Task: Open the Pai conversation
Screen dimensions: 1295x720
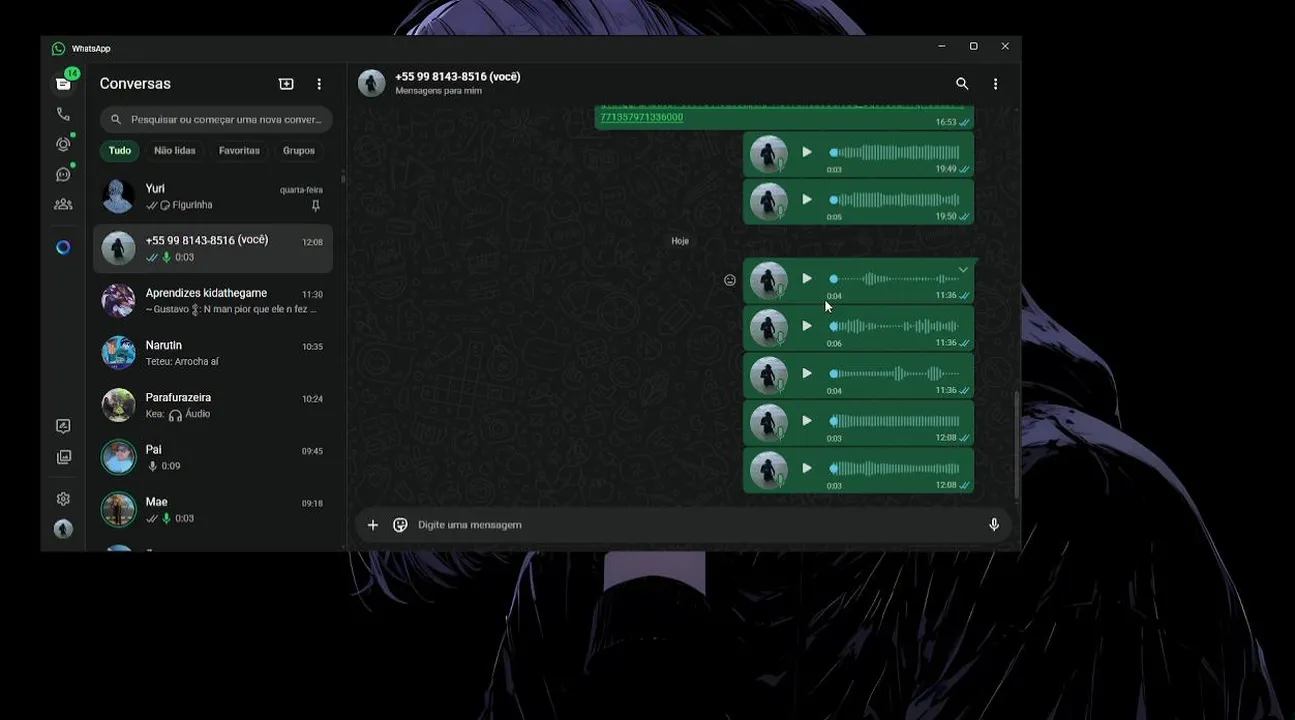Action: 213,457
